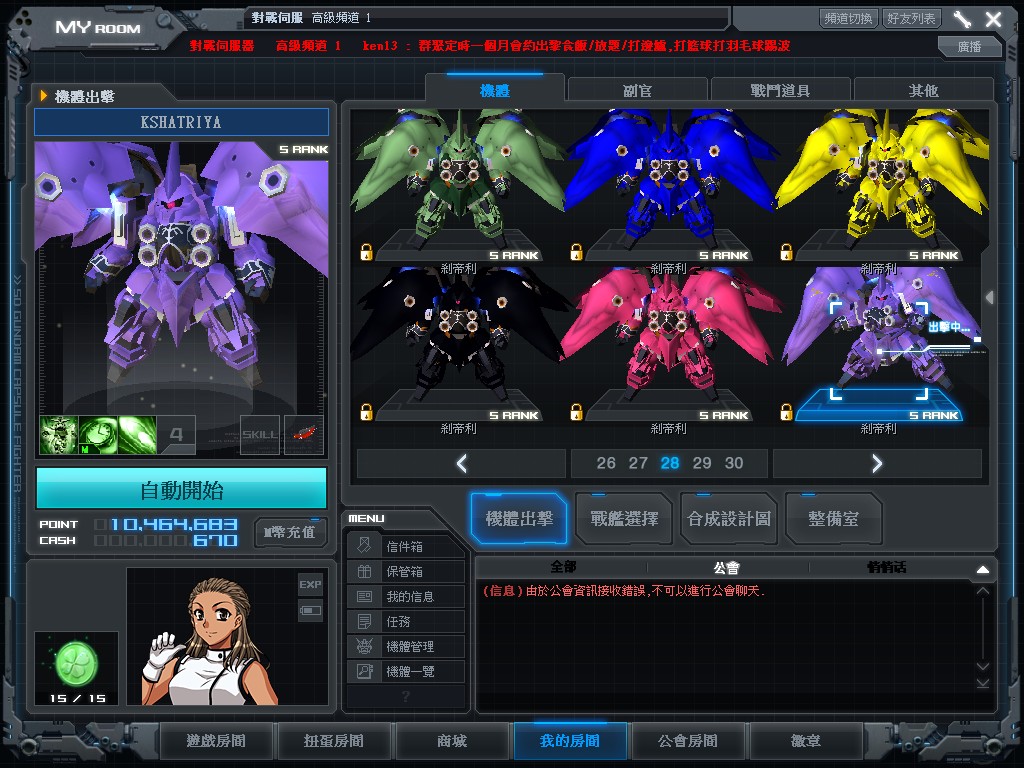The image size is (1024, 768).
Task: Switch to the 其他 tab
Action: coord(923,90)
